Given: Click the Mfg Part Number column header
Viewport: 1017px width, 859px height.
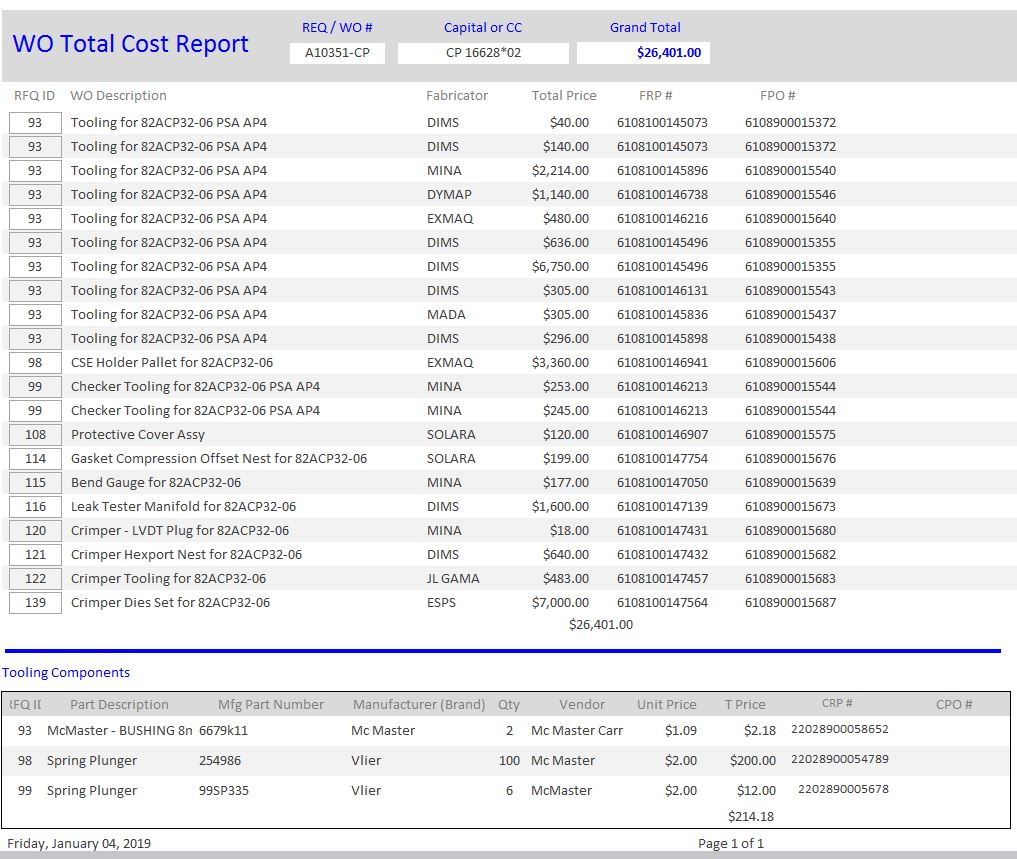Looking at the screenshot, I should point(270,705).
